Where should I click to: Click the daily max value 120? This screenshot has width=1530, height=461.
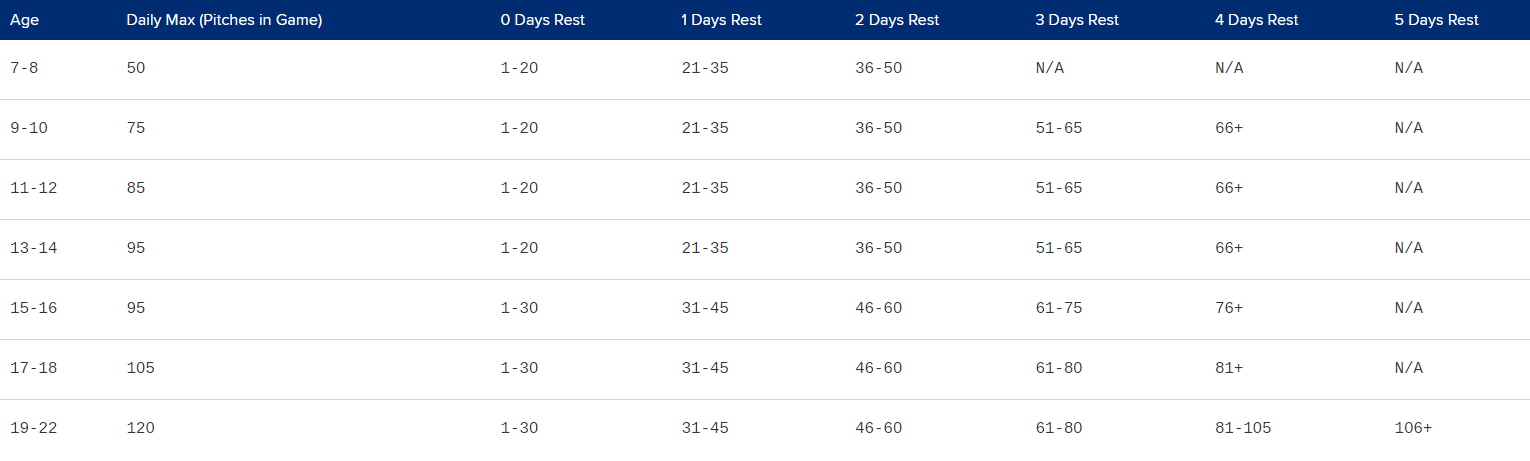[141, 428]
